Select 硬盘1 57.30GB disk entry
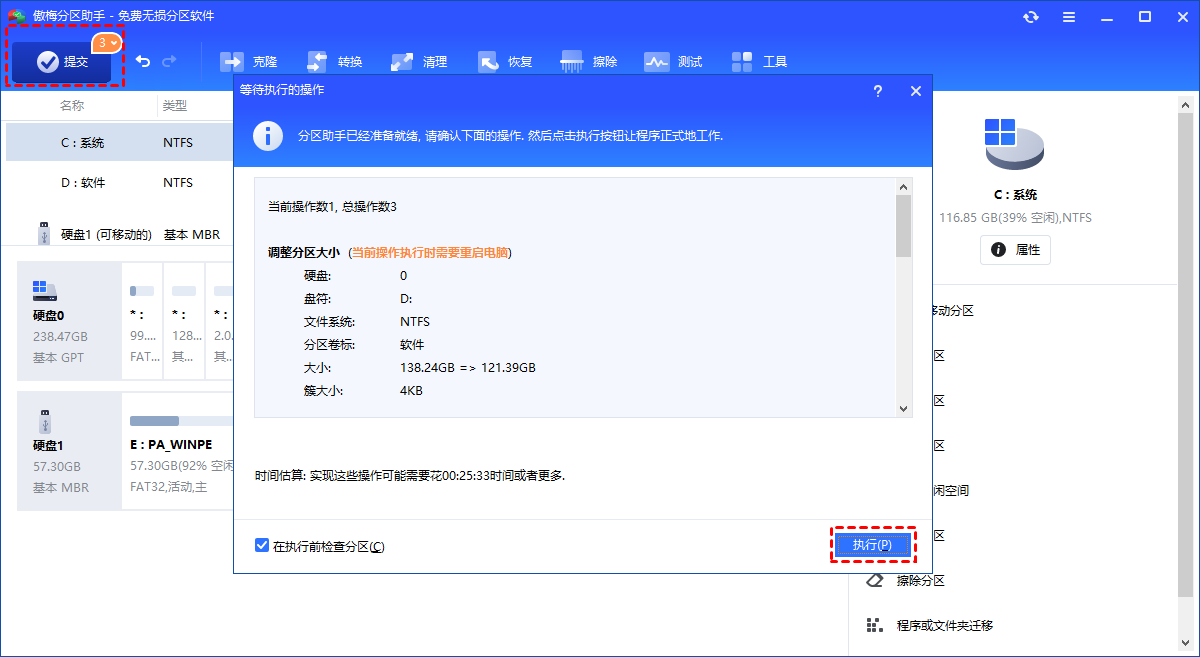The image size is (1200, 657). click(x=61, y=451)
